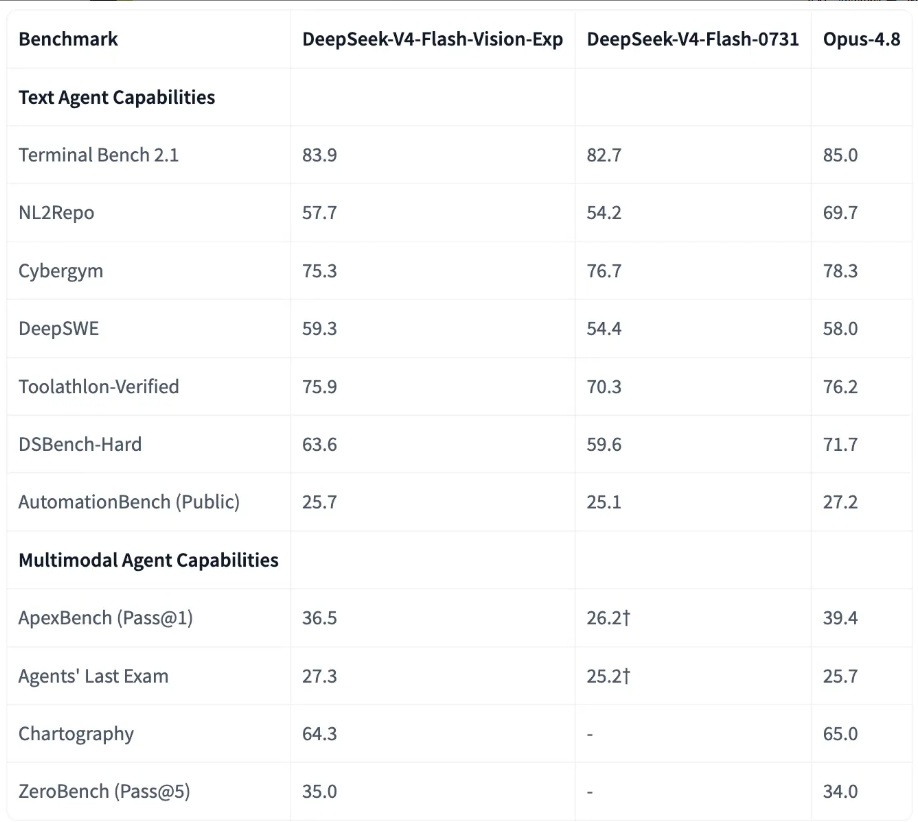Select the ApexBench (Pass@1) row label
Viewport: 918px width, 822px height.
click(105, 618)
